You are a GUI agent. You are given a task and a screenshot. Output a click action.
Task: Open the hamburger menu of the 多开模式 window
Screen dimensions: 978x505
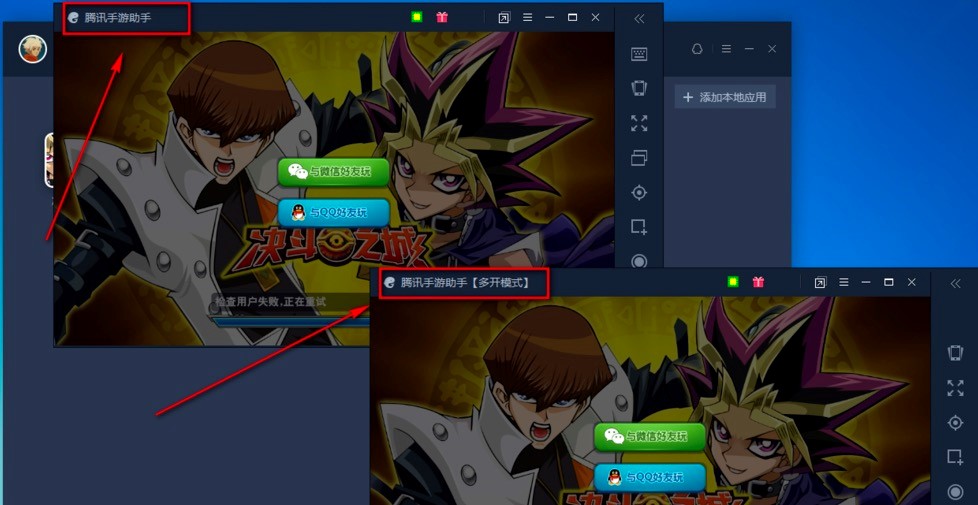click(843, 282)
